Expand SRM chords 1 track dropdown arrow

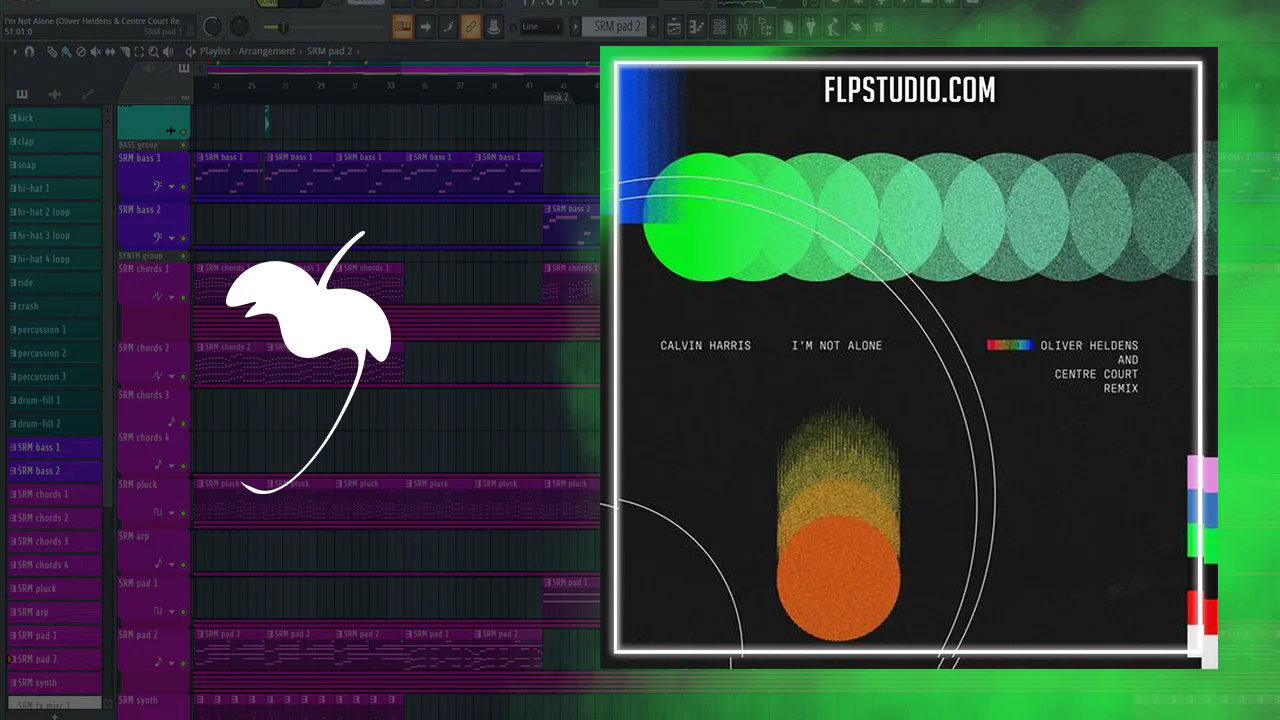[x=172, y=297]
